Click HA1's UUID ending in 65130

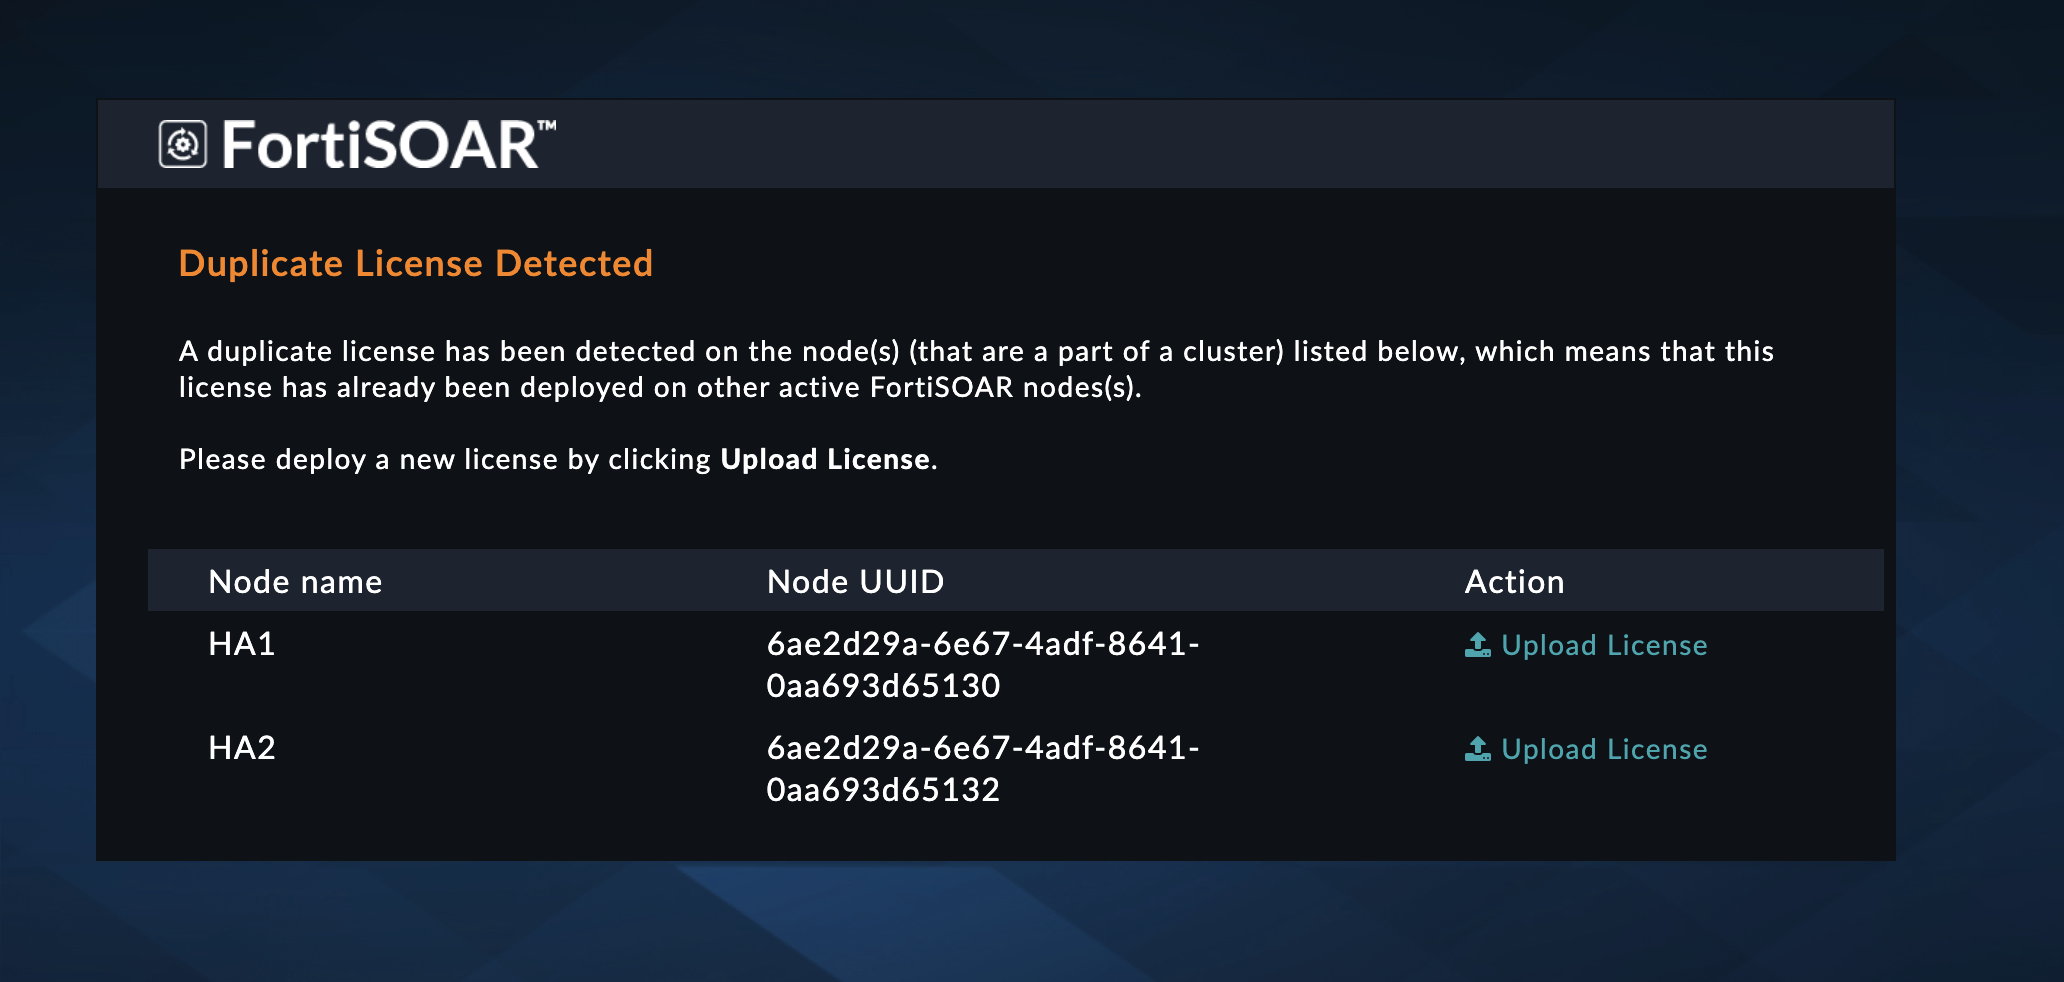[x=983, y=665]
